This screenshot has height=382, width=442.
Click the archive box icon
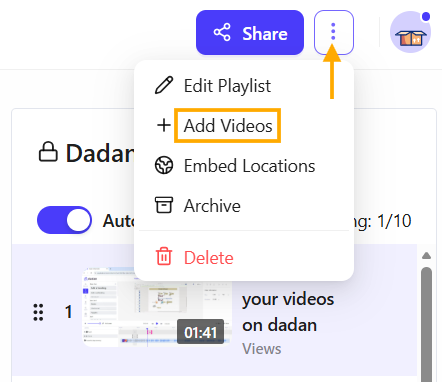(x=164, y=205)
